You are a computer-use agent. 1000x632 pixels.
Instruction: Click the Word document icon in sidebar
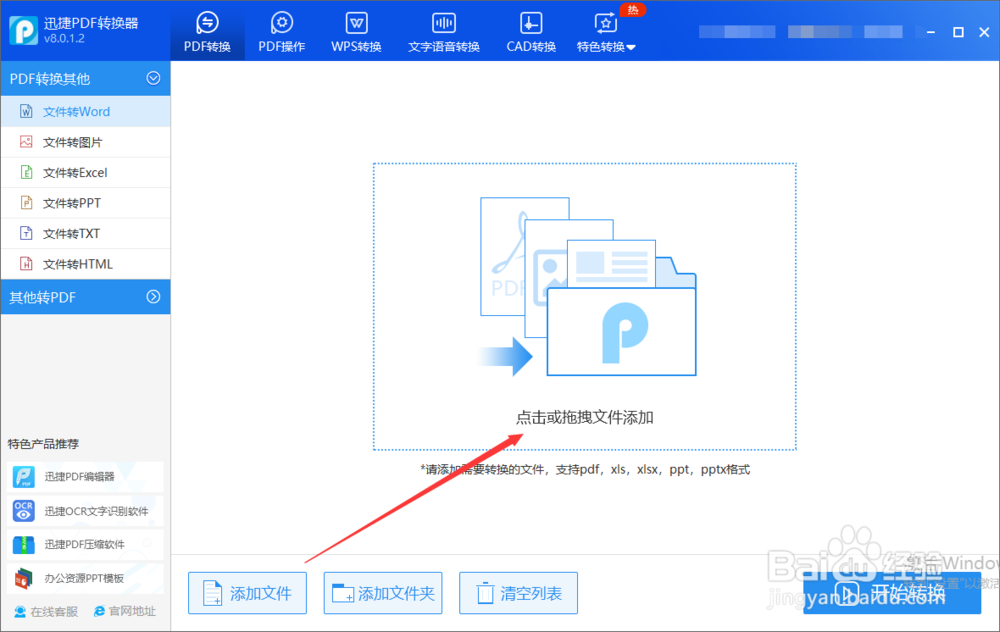point(26,112)
